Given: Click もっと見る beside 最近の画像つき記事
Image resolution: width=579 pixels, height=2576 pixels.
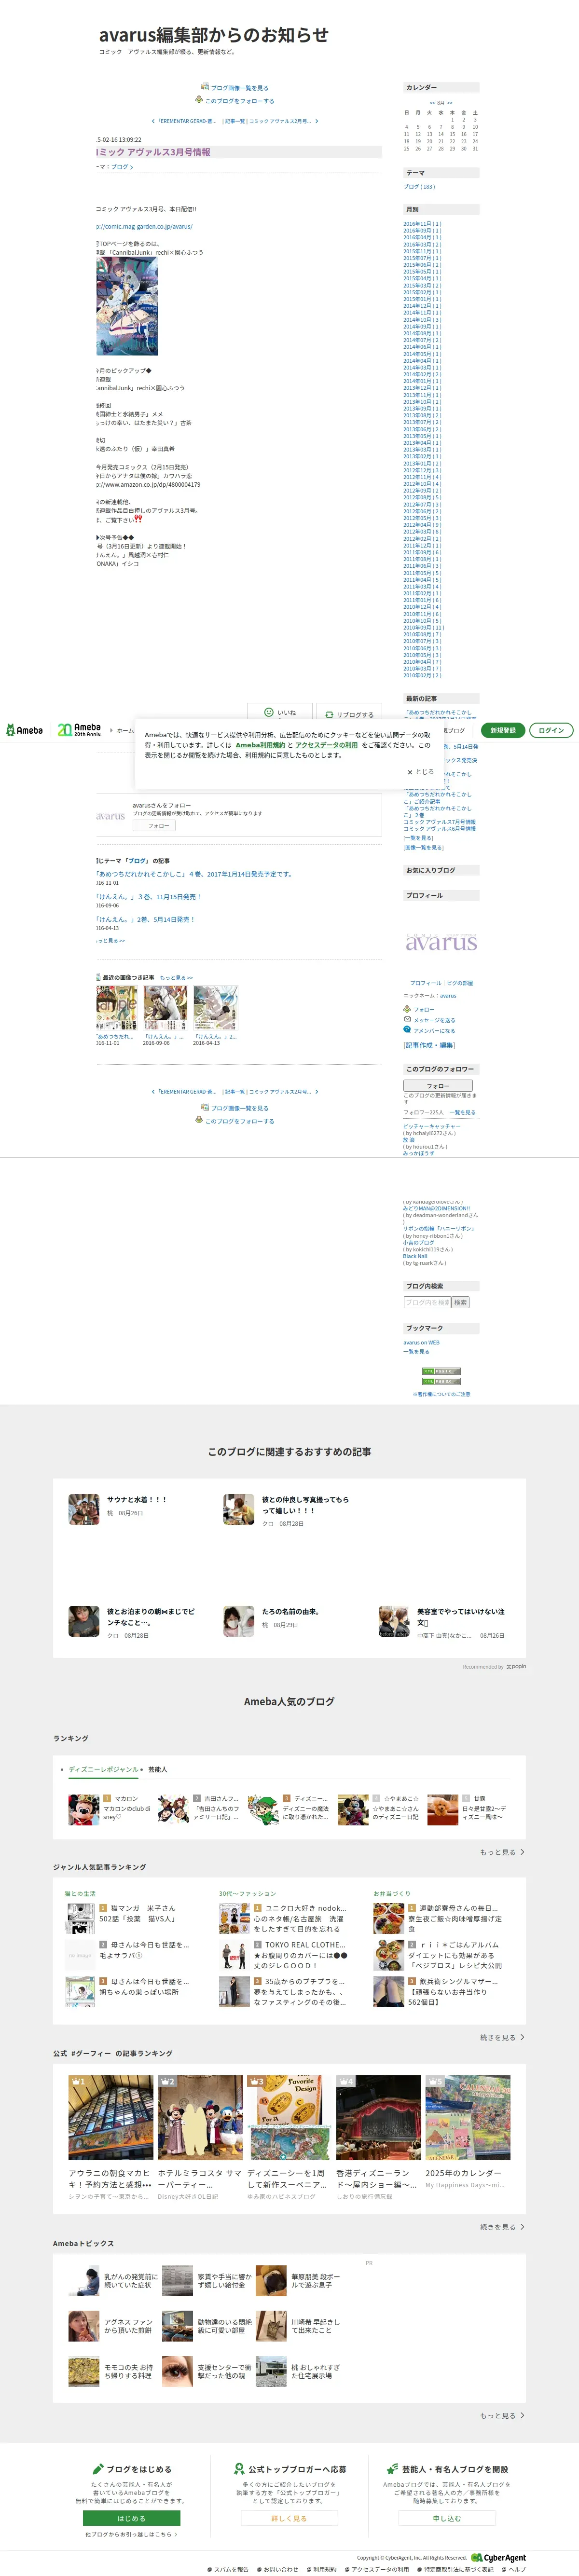Looking at the screenshot, I should [176, 978].
